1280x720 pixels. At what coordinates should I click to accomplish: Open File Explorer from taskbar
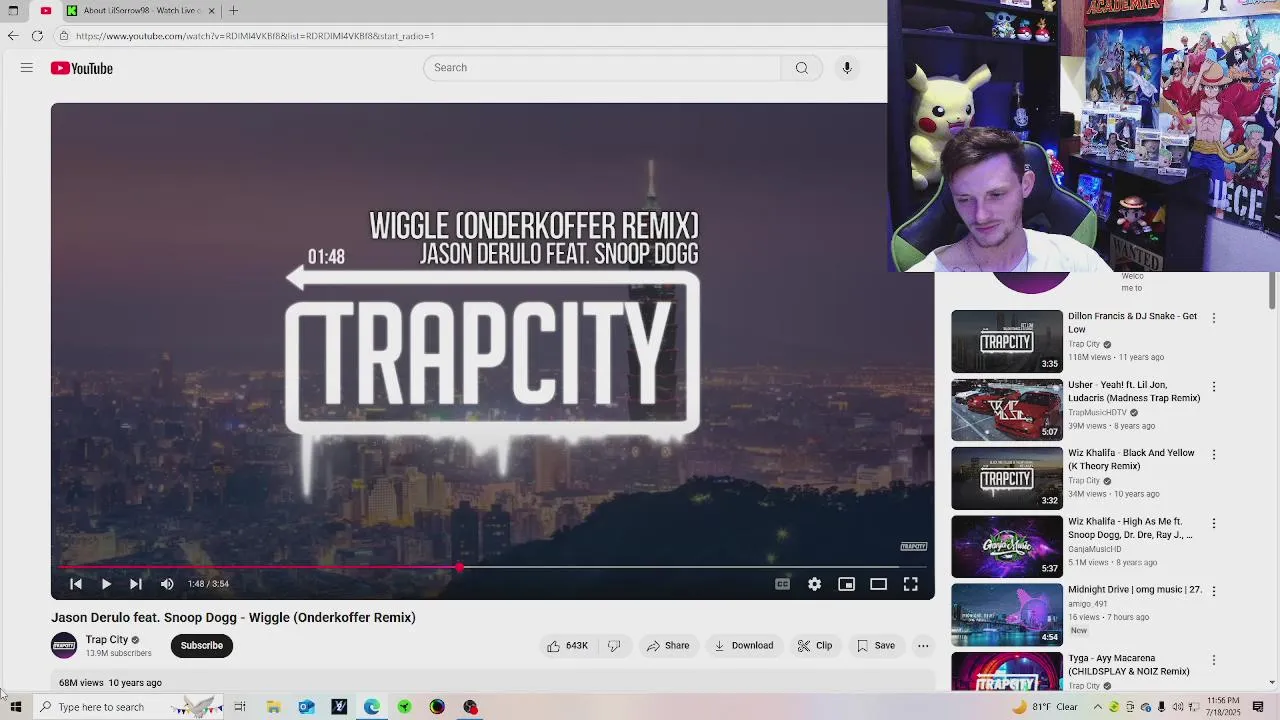[x=273, y=707]
